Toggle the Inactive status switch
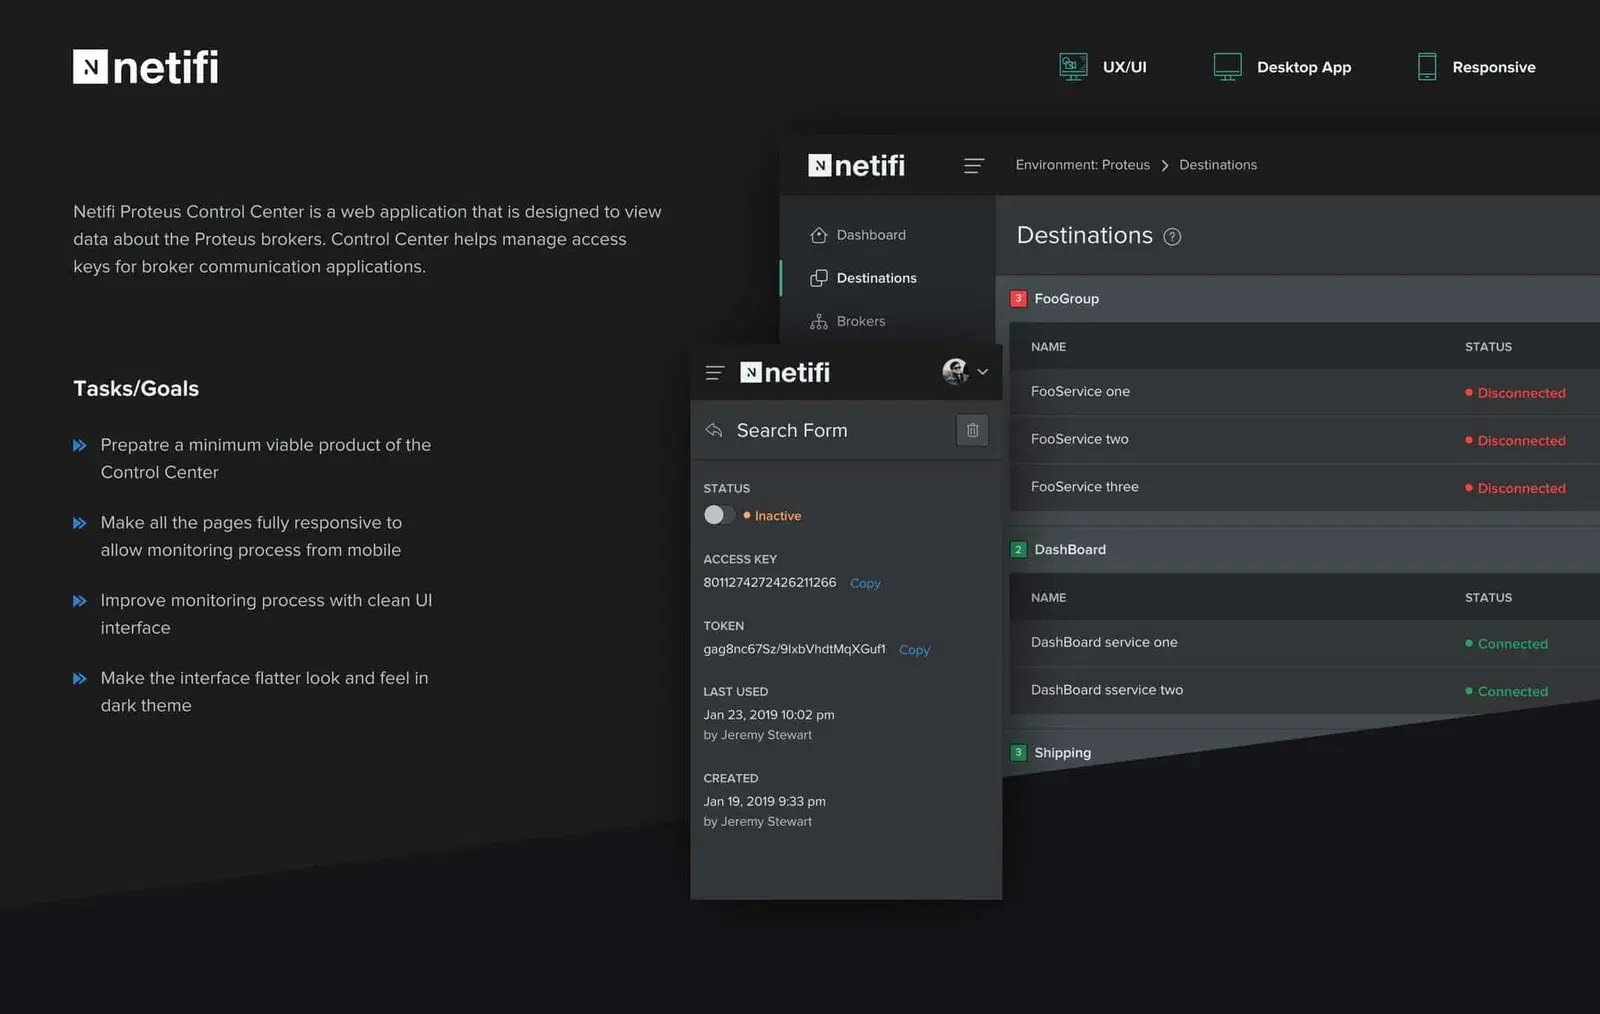The width and height of the screenshot is (1600, 1014). pyautogui.click(x=719, y=515)
